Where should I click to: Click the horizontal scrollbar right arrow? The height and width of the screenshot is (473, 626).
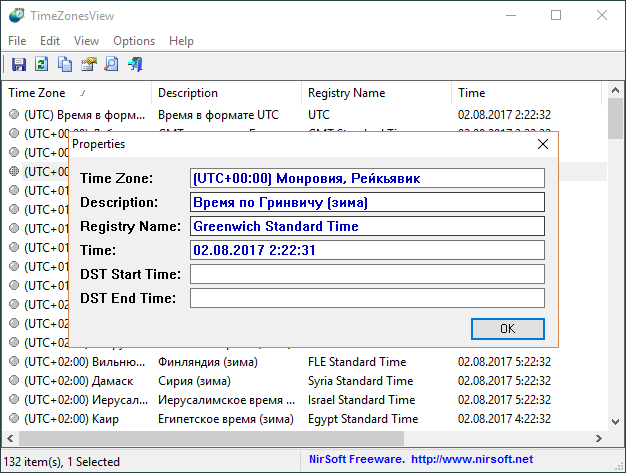(x=598, y=438)
